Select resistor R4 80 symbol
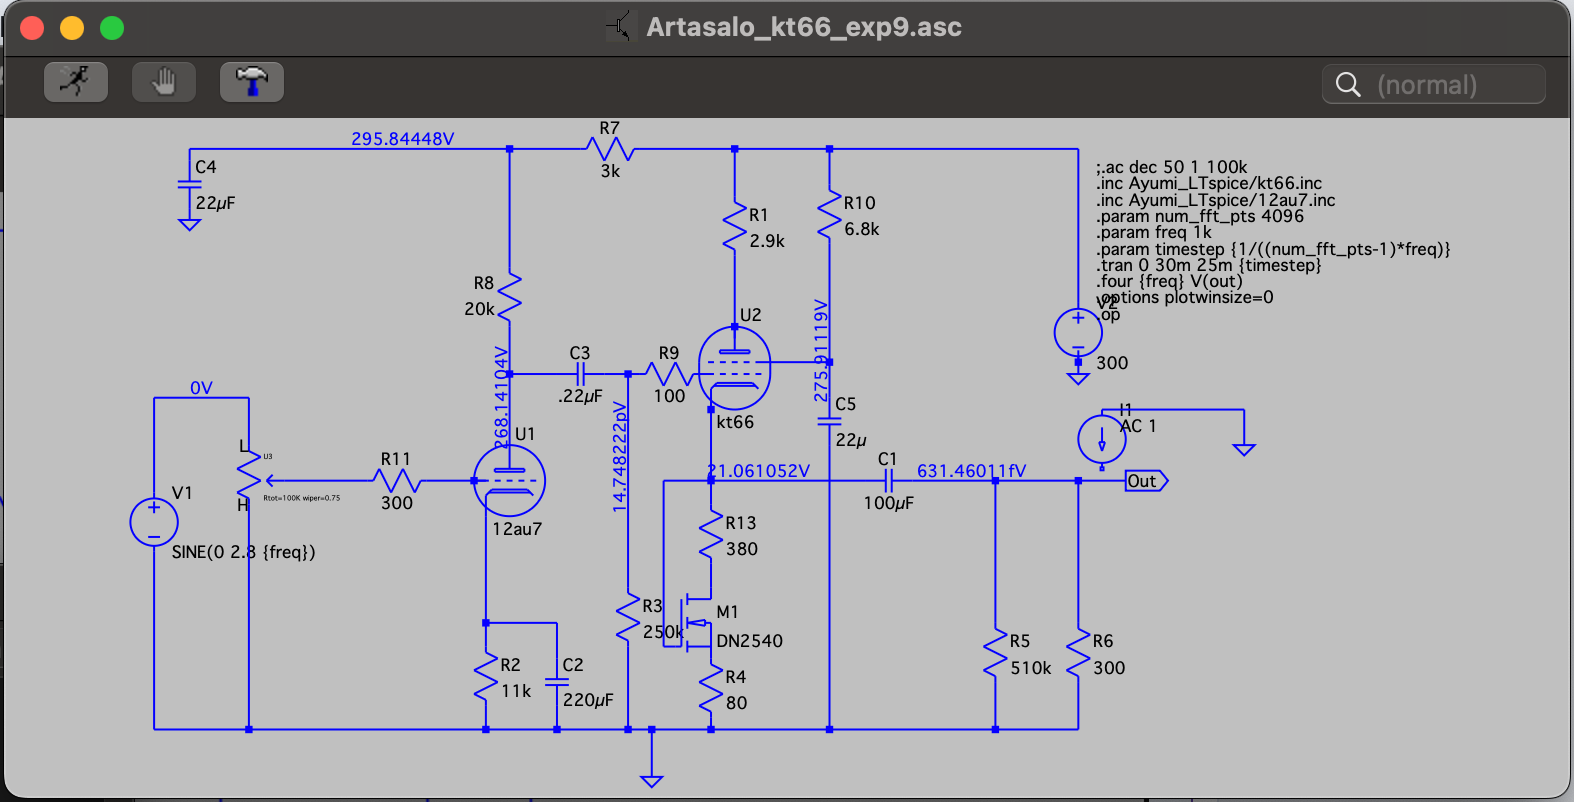The image size is (1574, 802). coord(711,690)
